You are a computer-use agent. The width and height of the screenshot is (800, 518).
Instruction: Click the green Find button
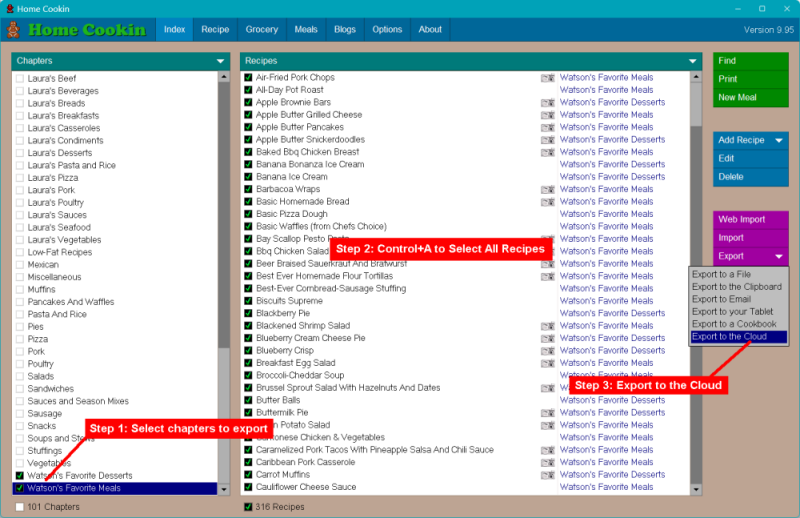[x=751, y=61]
